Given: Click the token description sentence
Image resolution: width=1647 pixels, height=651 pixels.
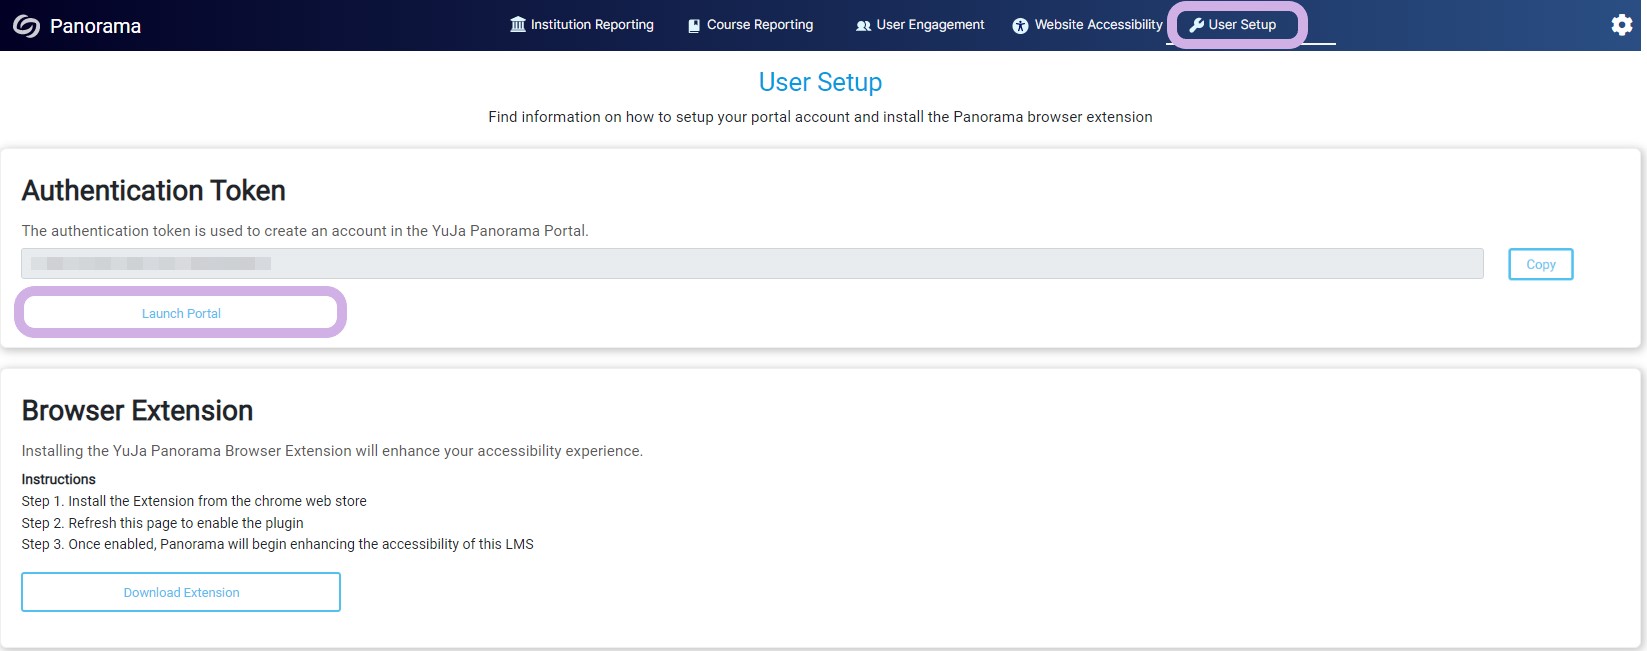Looking at the screenshot, I should coord(305,231).
